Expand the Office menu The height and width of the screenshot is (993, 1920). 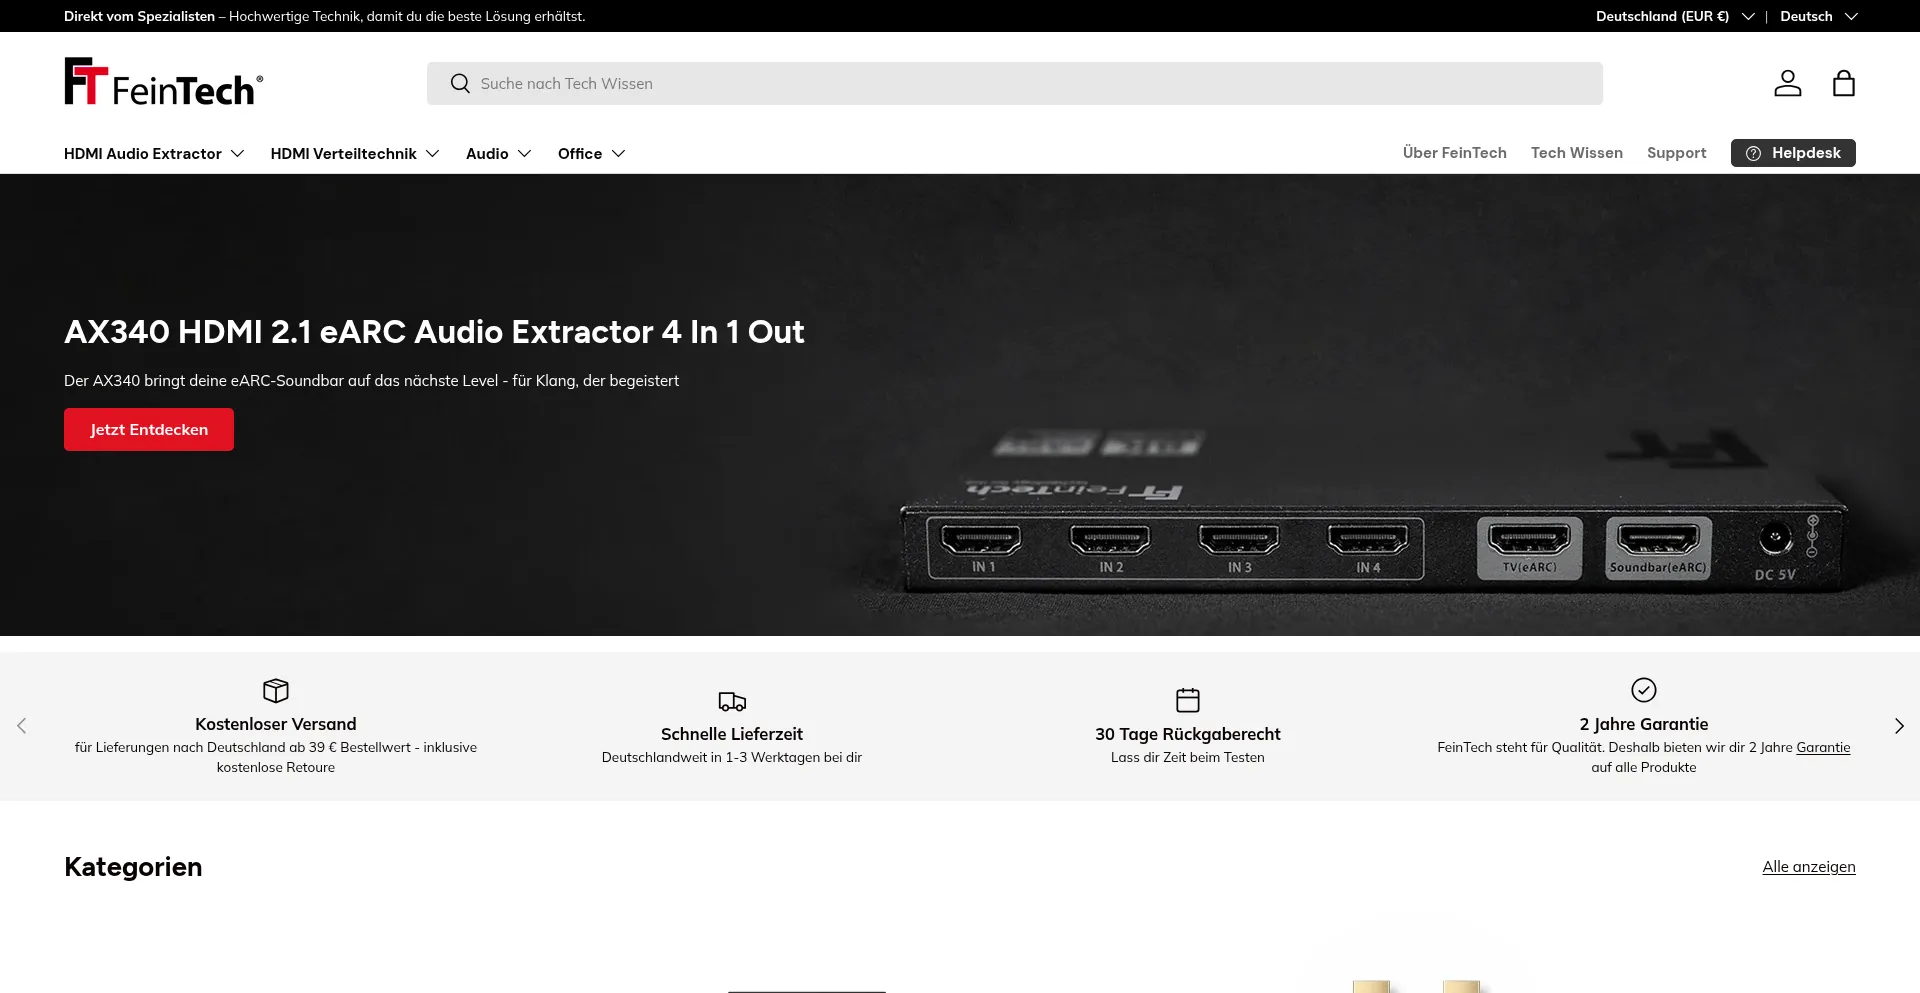592,153
